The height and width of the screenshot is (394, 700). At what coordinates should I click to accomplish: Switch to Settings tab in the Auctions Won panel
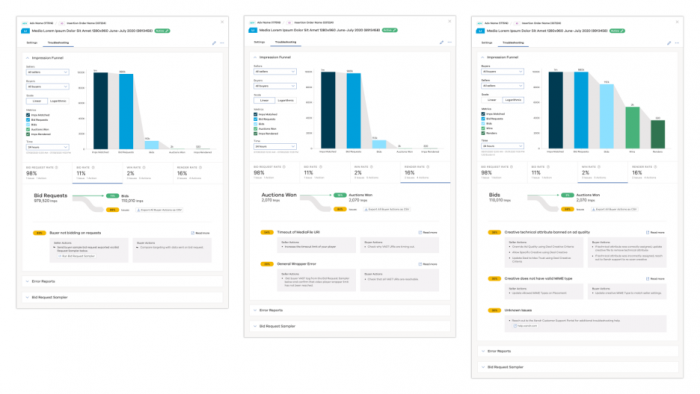[259, 42]
